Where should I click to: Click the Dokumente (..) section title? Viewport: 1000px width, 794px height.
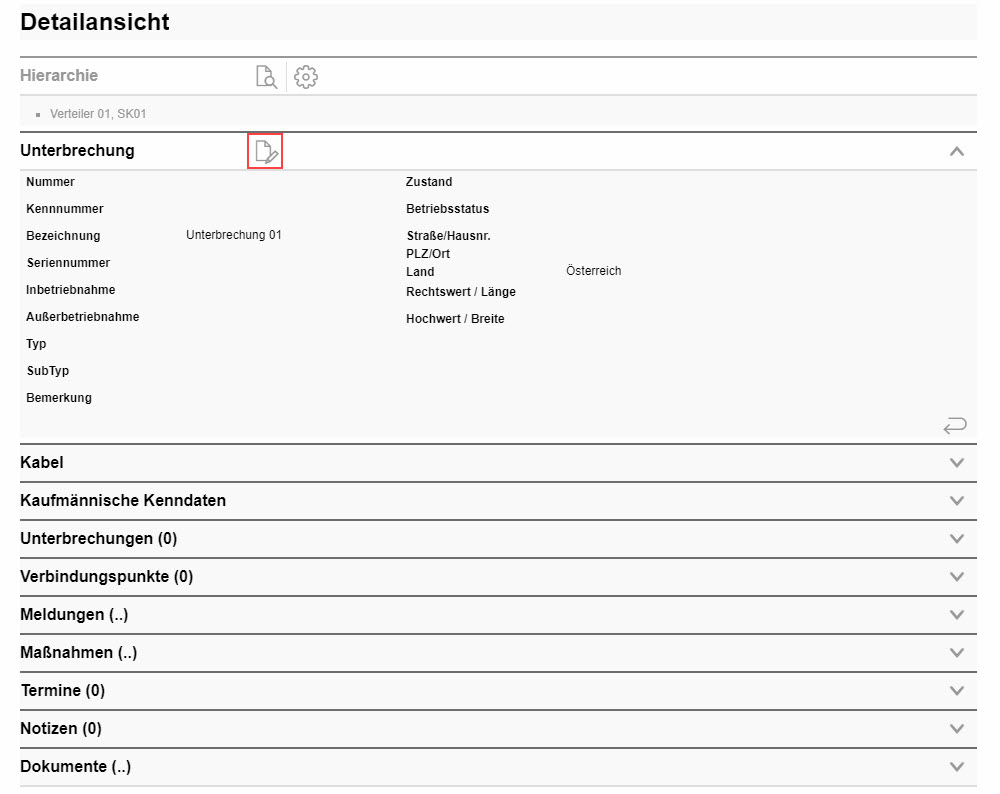click(75, 767)
